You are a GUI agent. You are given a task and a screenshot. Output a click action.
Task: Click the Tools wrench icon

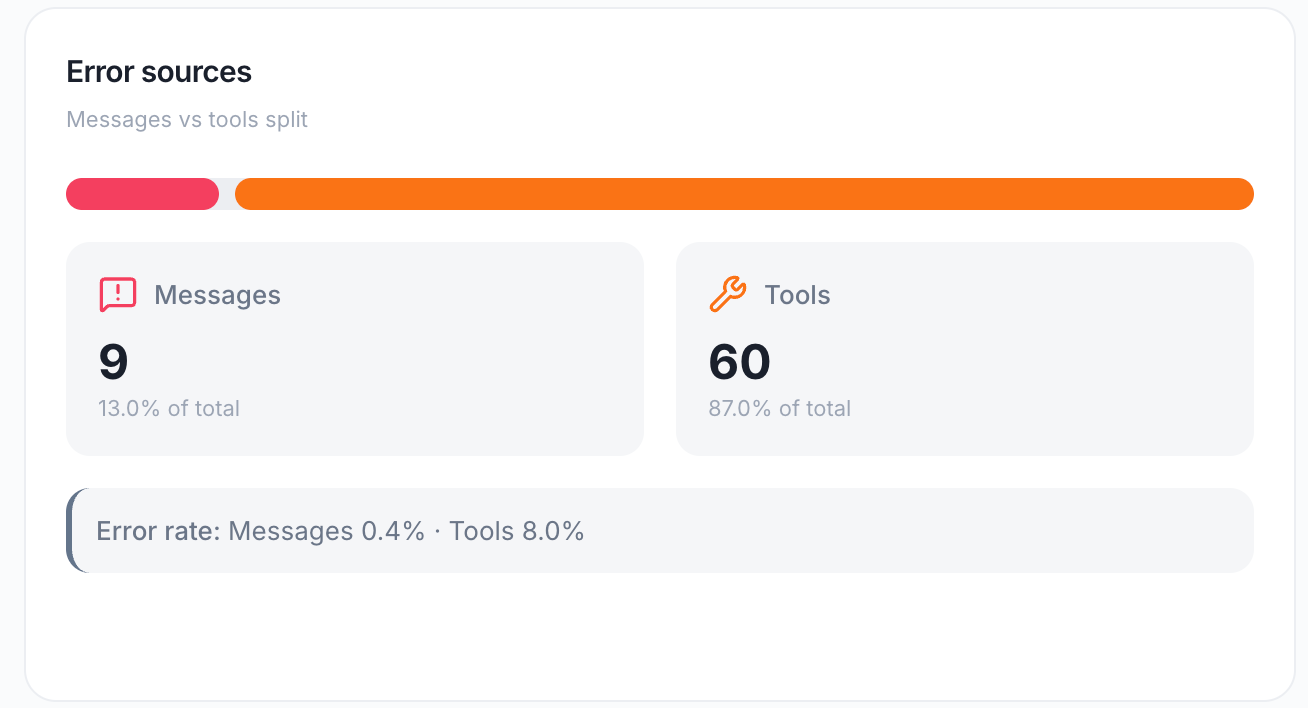tap(728, 295)
